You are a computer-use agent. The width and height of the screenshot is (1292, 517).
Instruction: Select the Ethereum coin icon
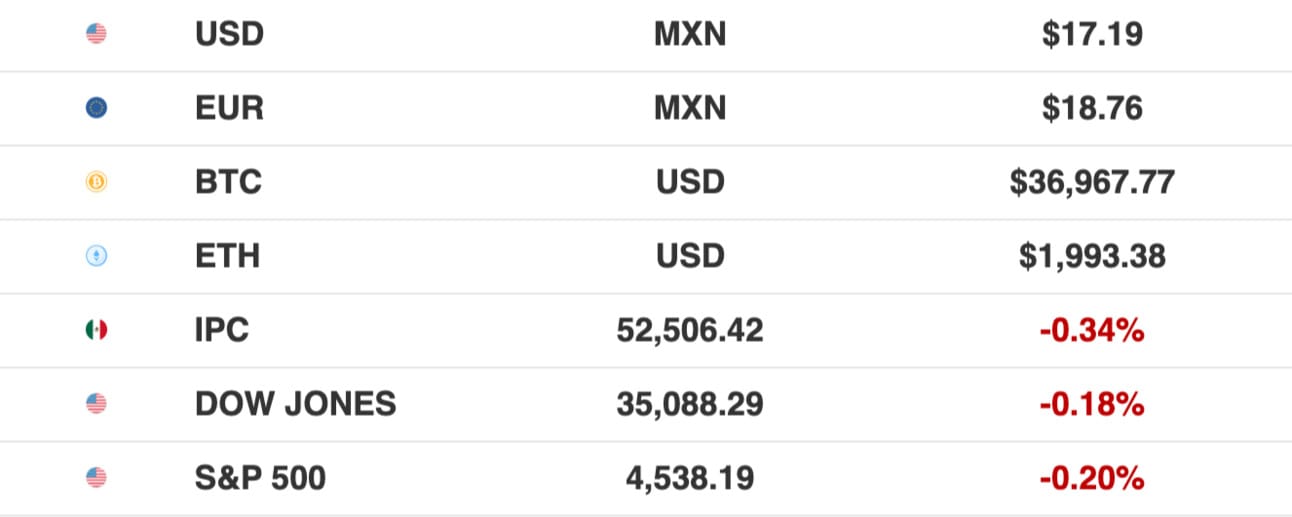coord(96,256)
